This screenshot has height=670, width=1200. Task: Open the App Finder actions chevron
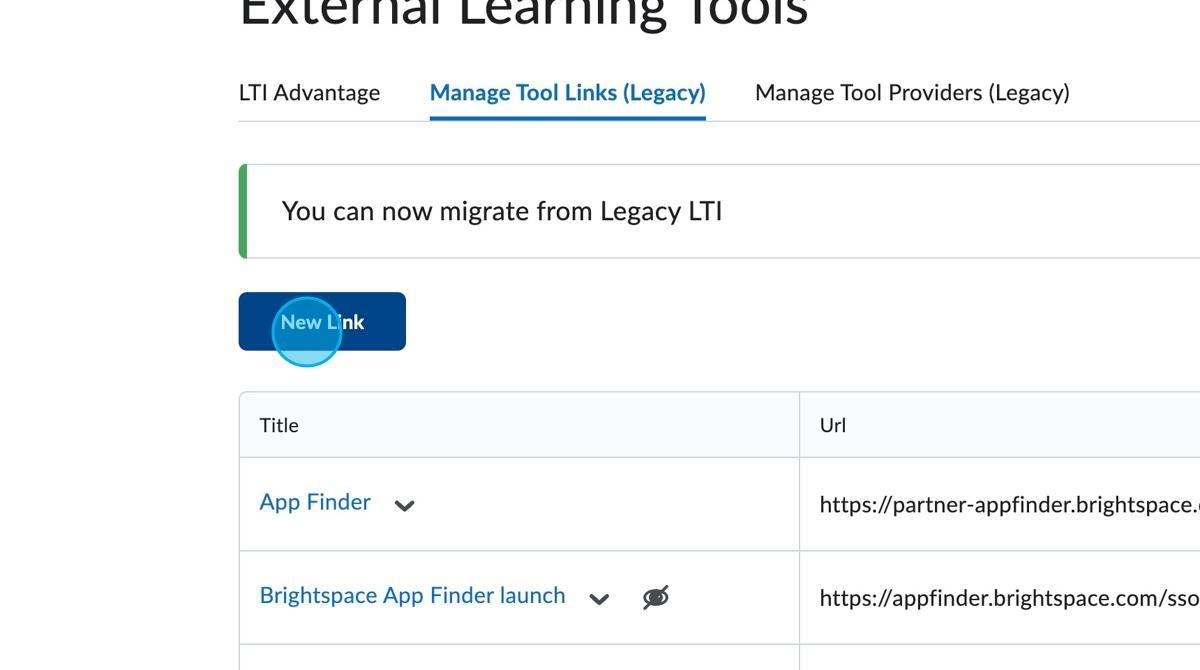[404, 505]
